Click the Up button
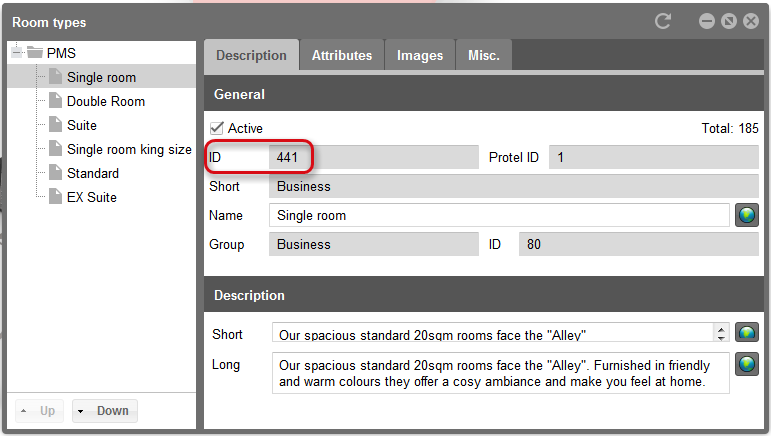This screenshot has height=436, width=771. pos(39,410)
